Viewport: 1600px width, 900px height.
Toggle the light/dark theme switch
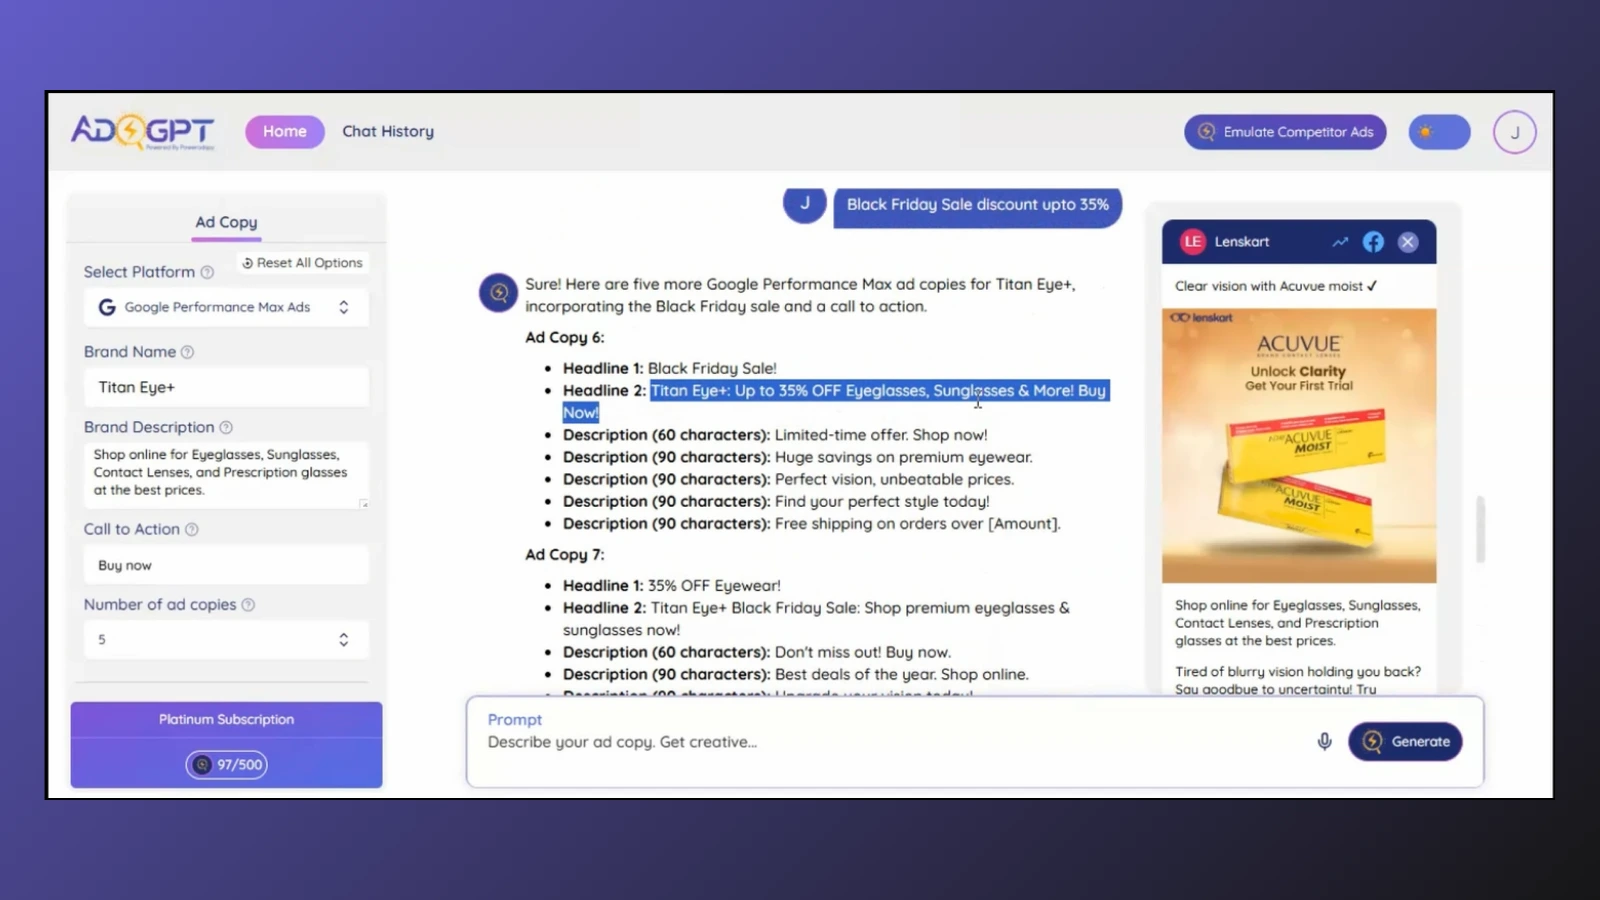pyautogui.click(x=1439, y=132)
